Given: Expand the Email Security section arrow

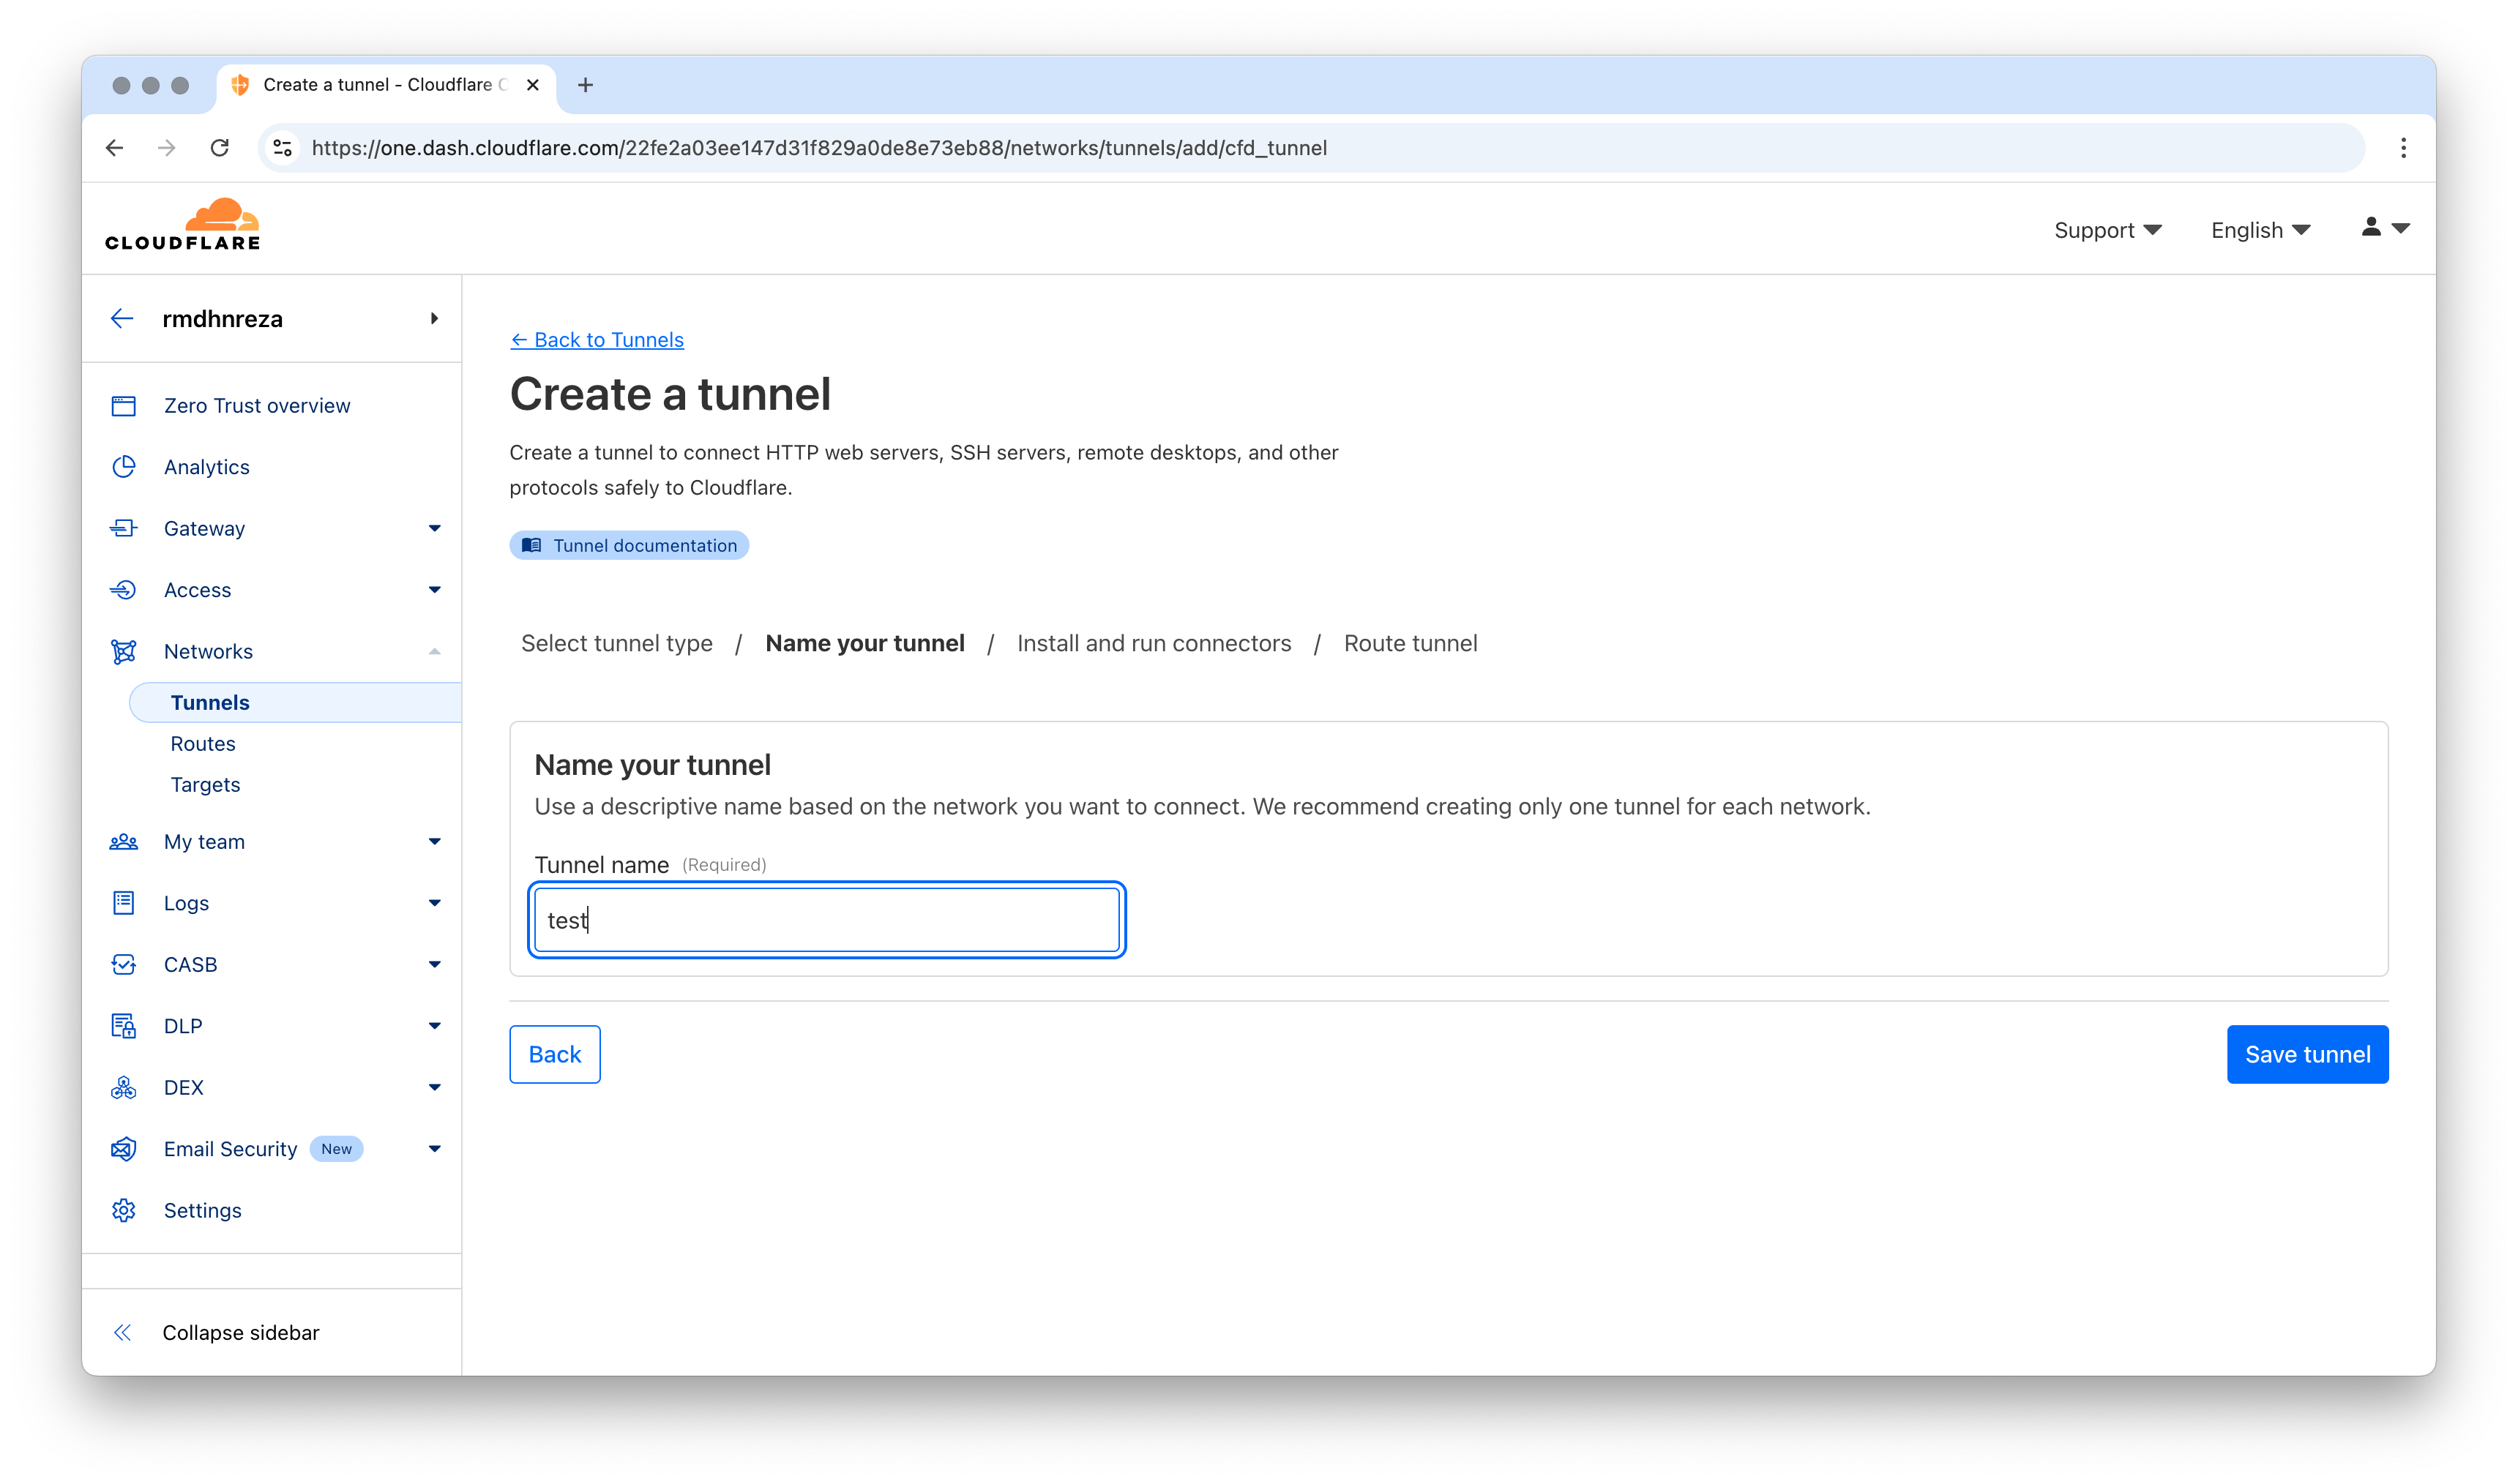Looking at the screenshot, I should (435, 1149).
